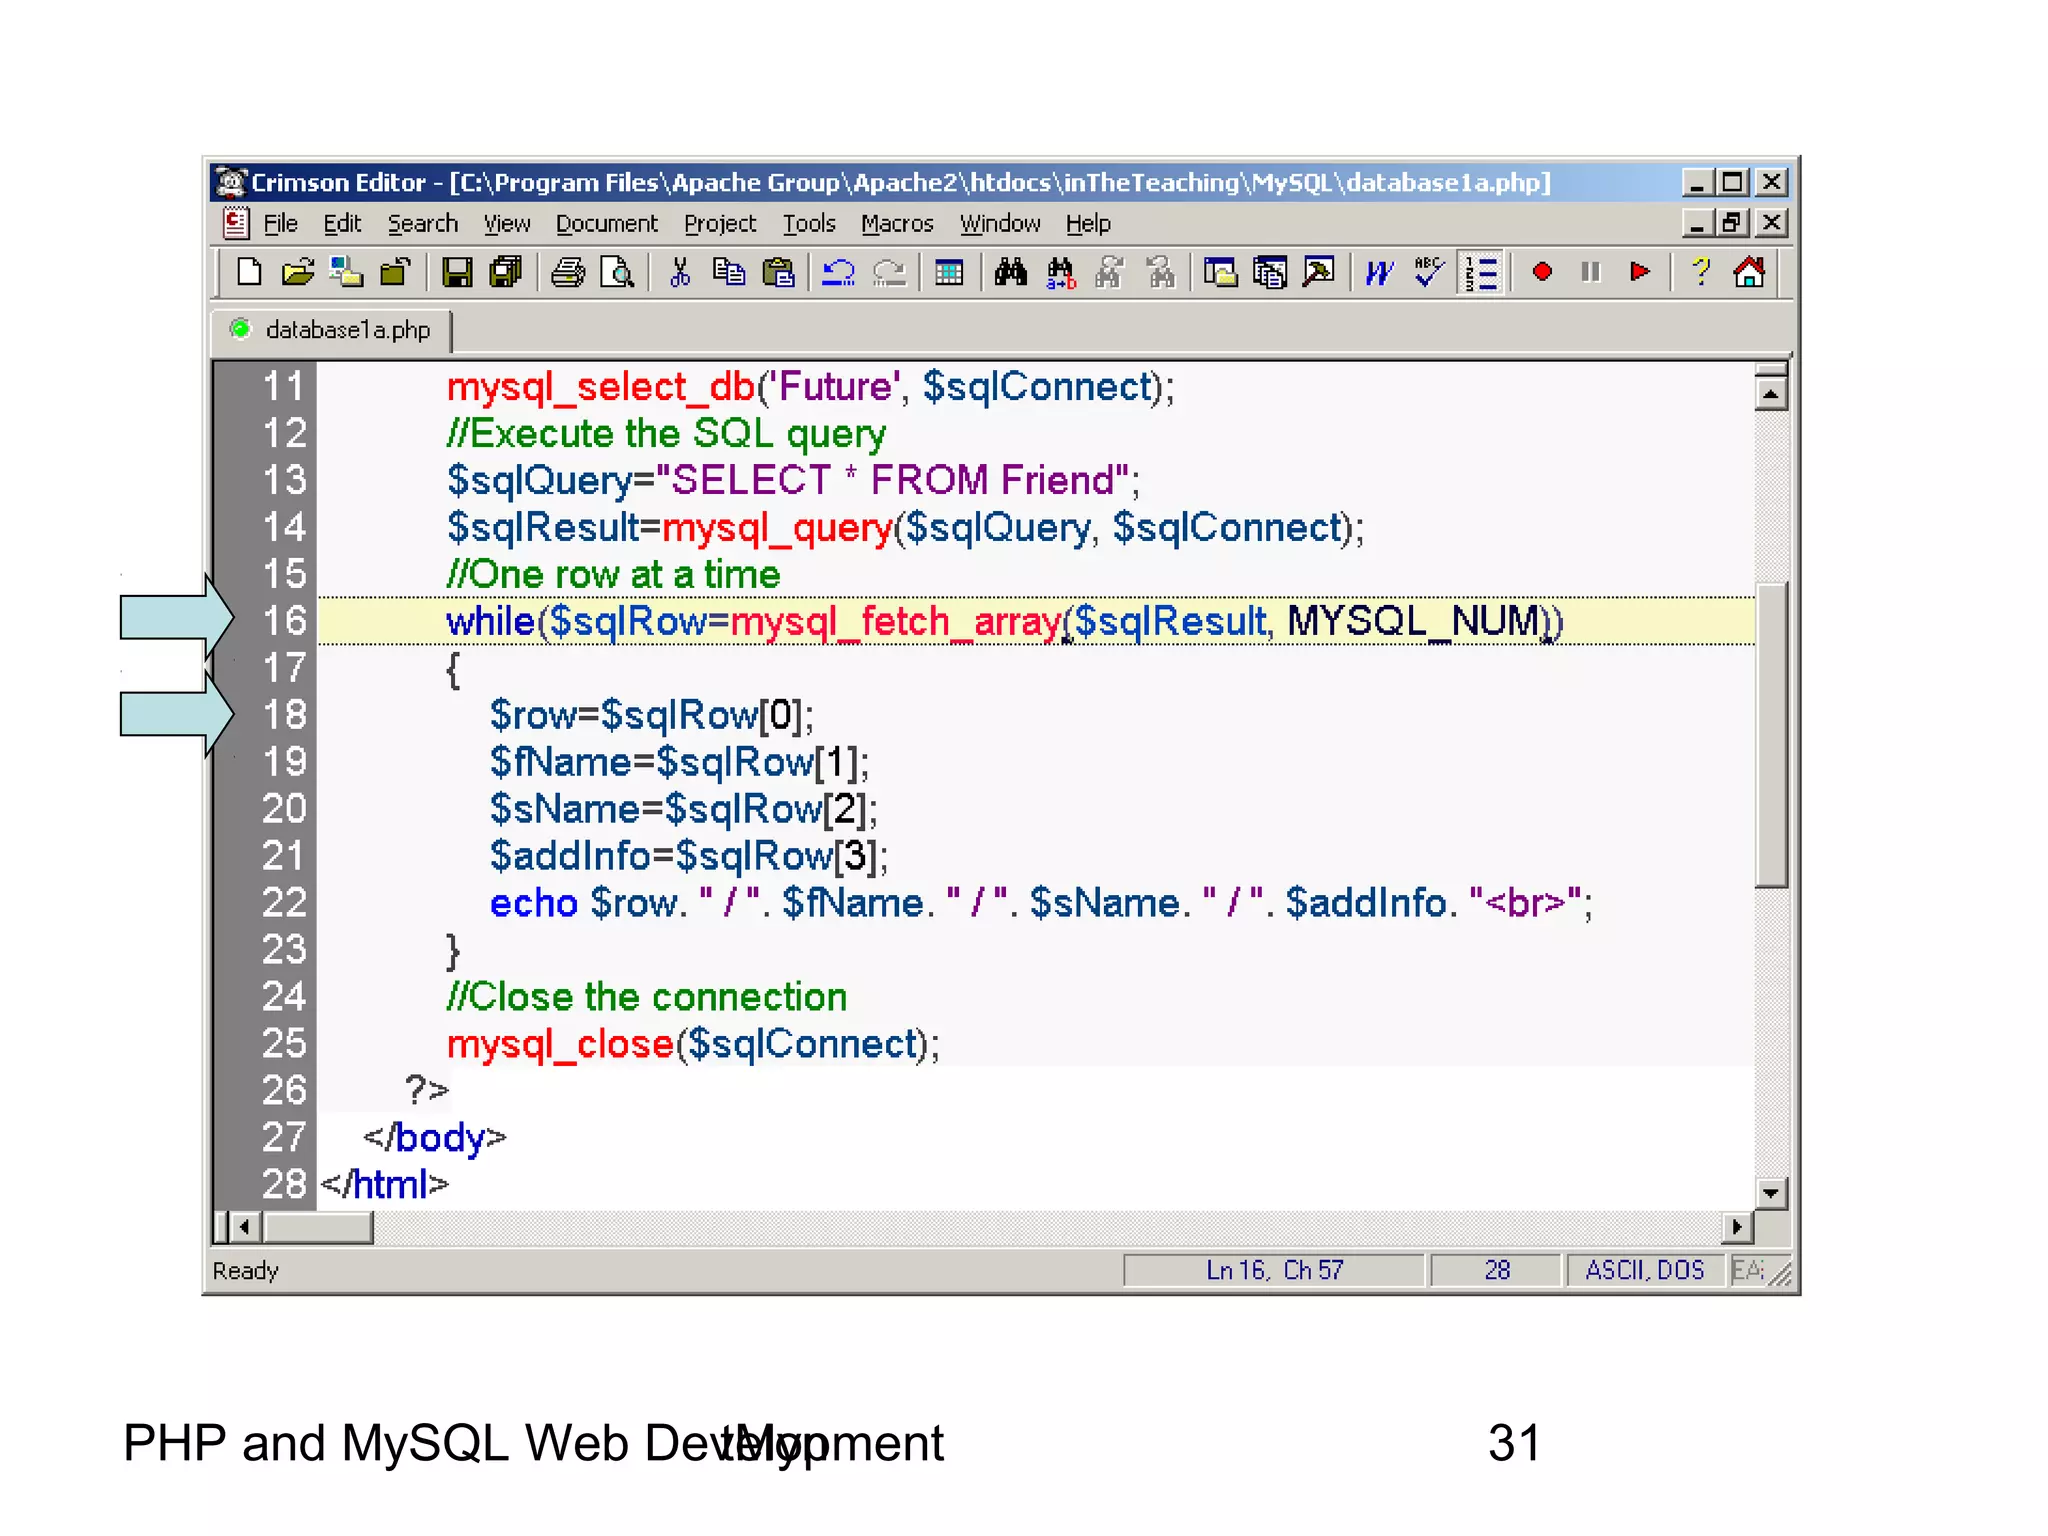Click horizontal scrollbar left arrow
This screenshot has height=1536, width=2048.
[244, 1226]
